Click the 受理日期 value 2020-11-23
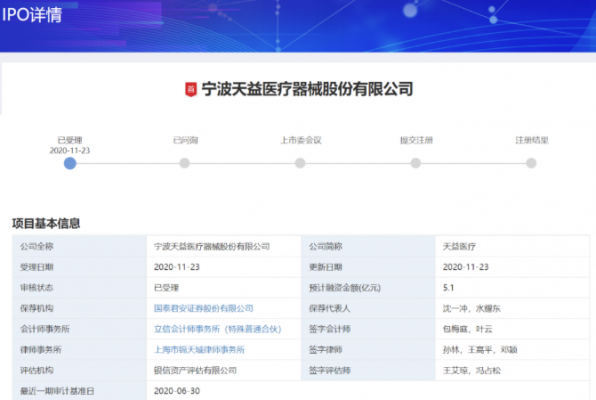The image size is (596, 400). pyautogui.click(x=177, y=267)
